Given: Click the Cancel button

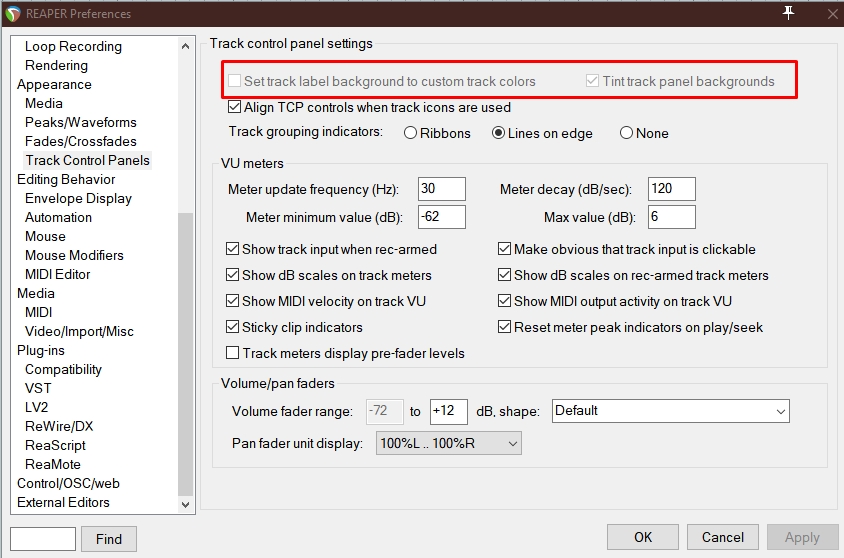Looking at the screenshot, I should coord(722,537).
